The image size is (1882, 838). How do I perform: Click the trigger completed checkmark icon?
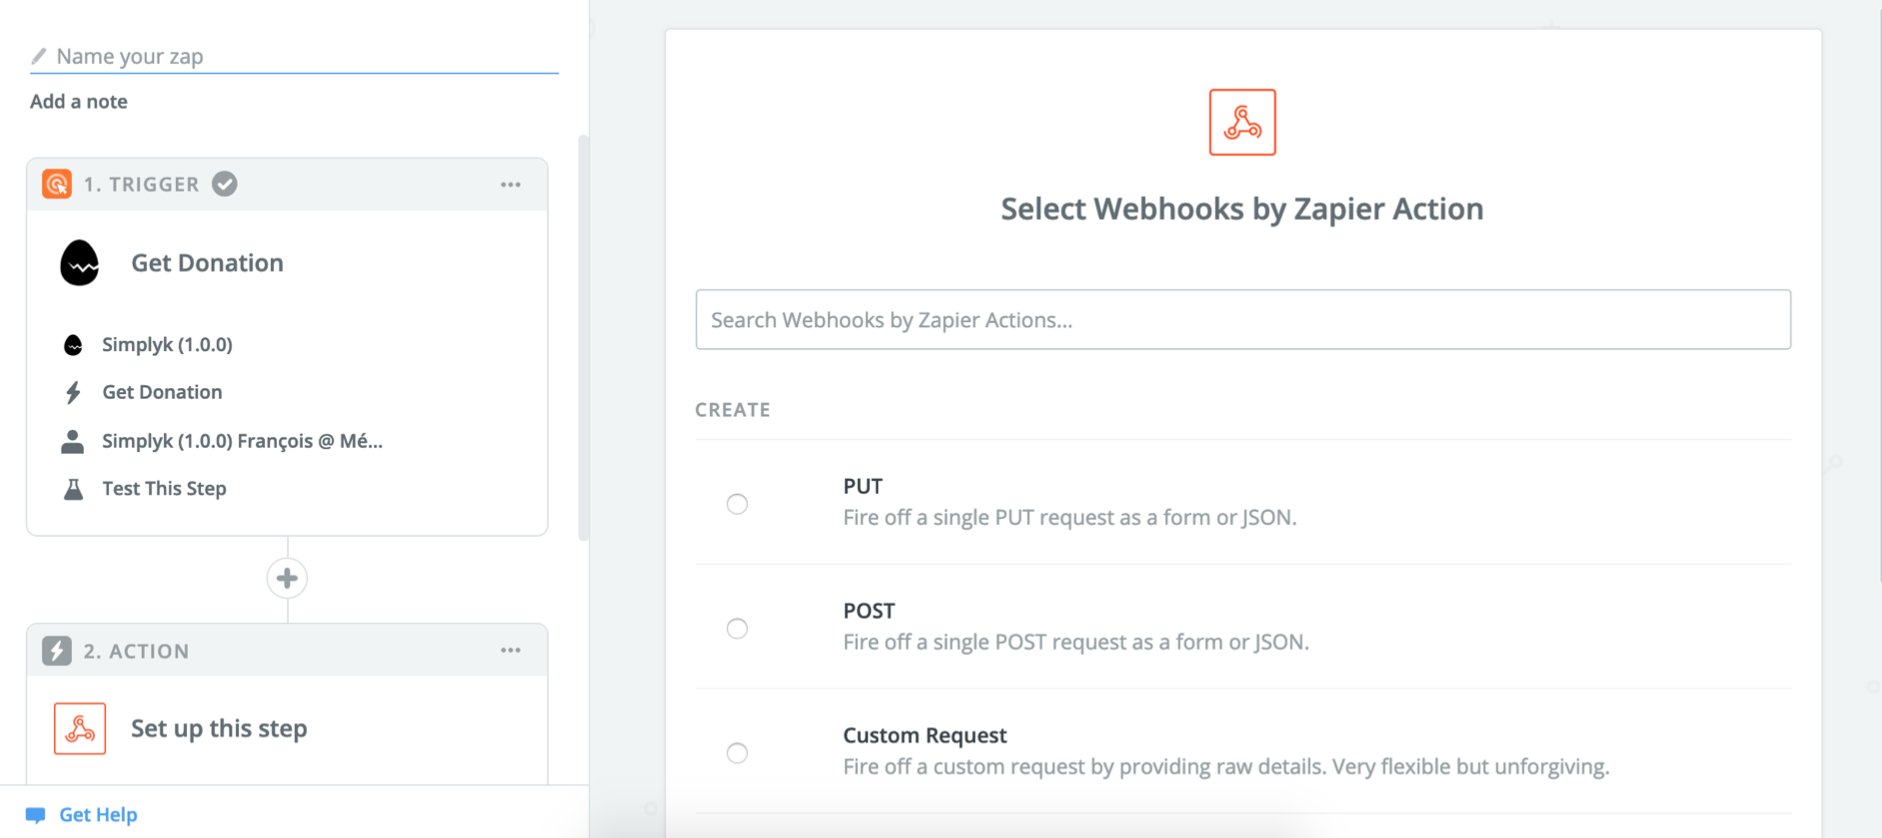(x=225, y=184)
